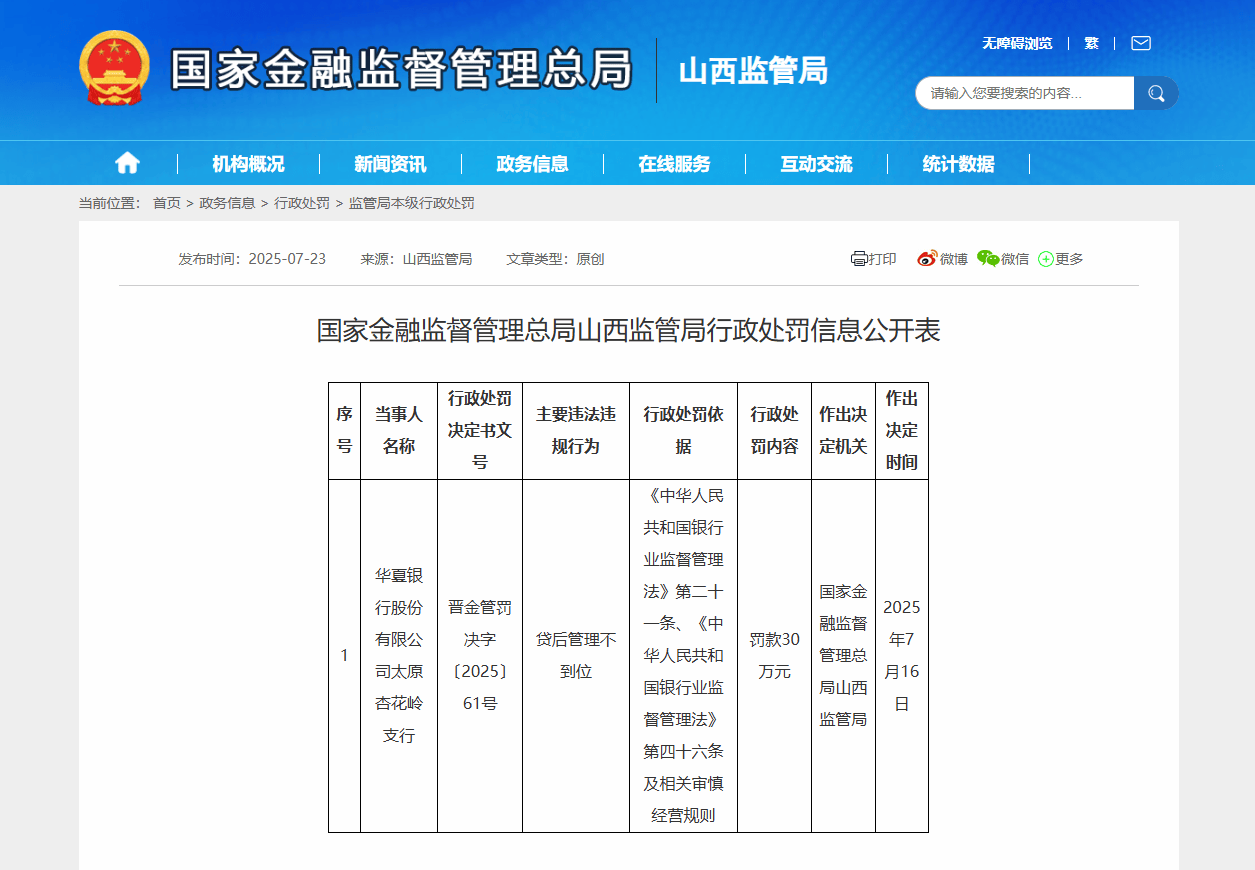The image size is (1255, 870).
Task: Expand the 政务信息 navigation menu
Action: point(532,164)
